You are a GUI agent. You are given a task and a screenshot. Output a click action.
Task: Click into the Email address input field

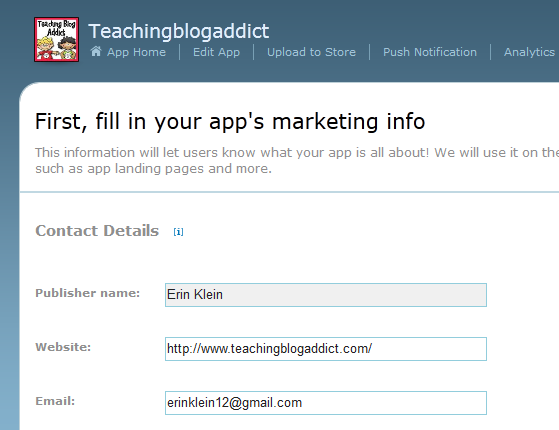click(326, 403)
